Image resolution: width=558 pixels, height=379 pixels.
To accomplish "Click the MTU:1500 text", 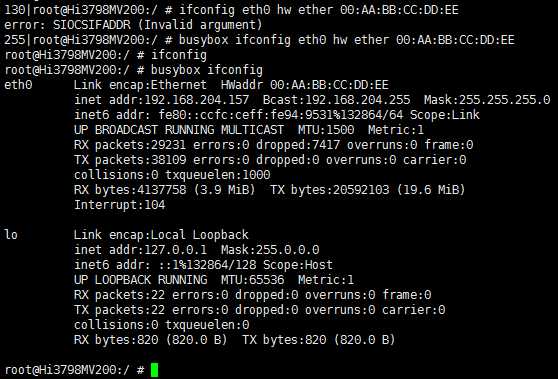I will click(326, 130).
